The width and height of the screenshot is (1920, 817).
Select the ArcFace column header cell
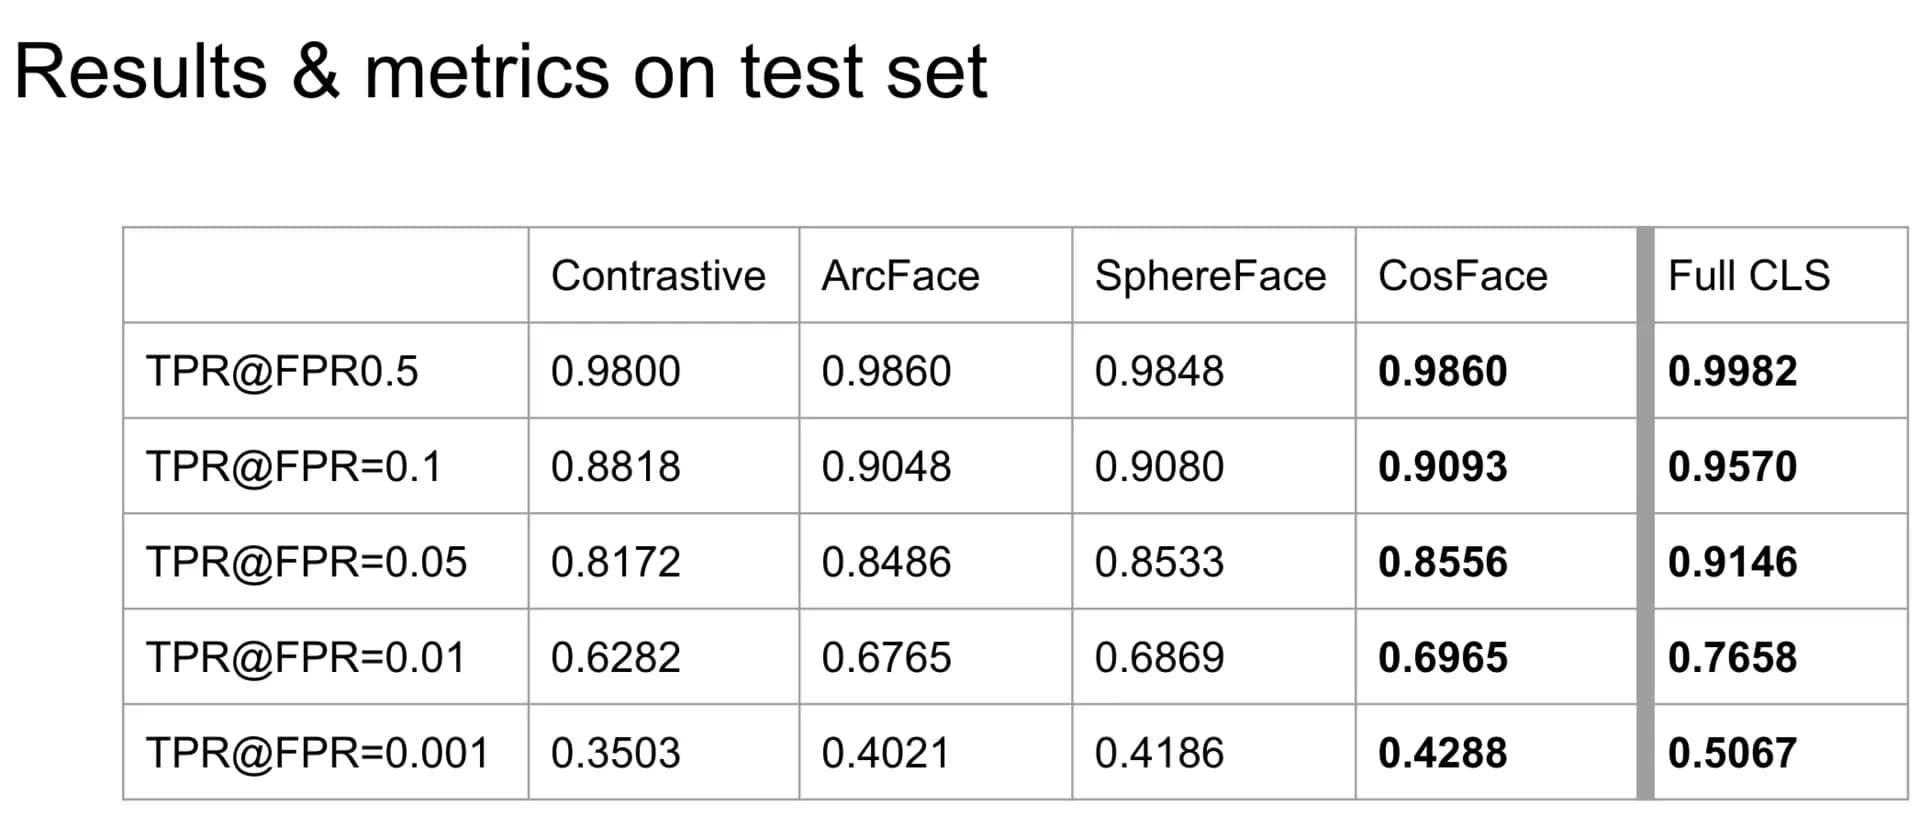pyautogui.click(x=935, y=275)
